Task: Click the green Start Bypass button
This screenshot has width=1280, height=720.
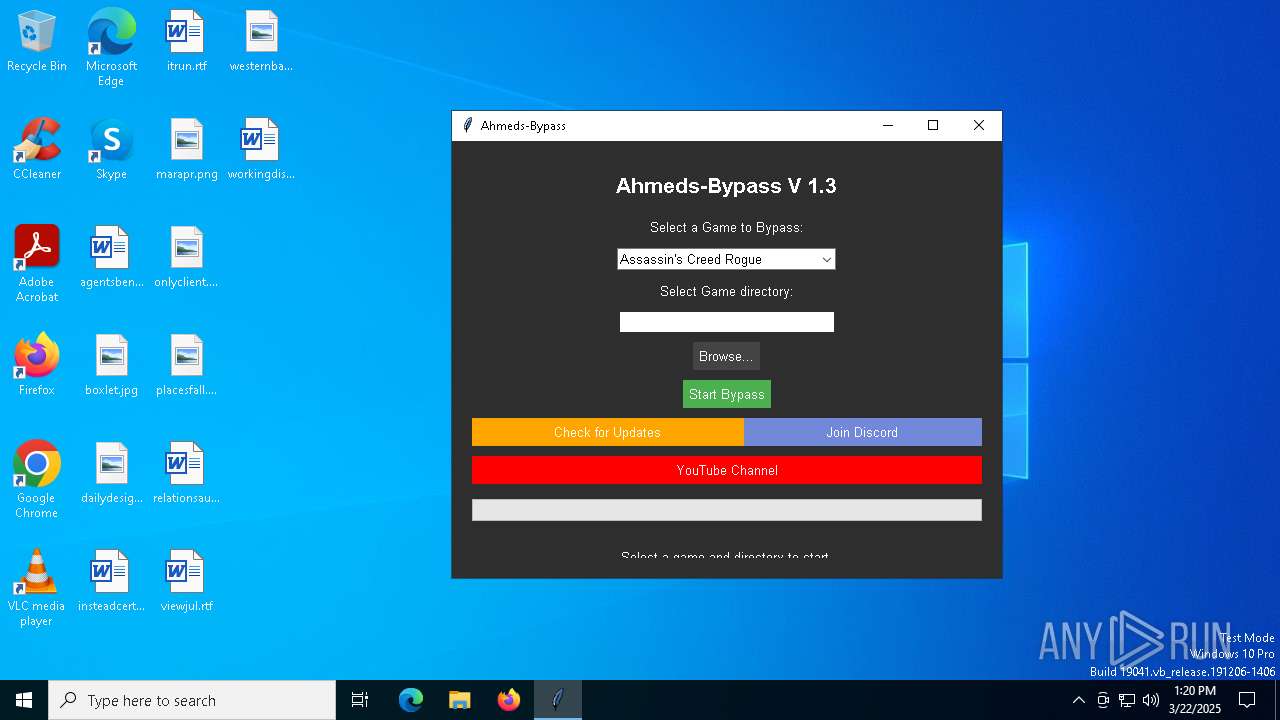Action: coord(727,394)
